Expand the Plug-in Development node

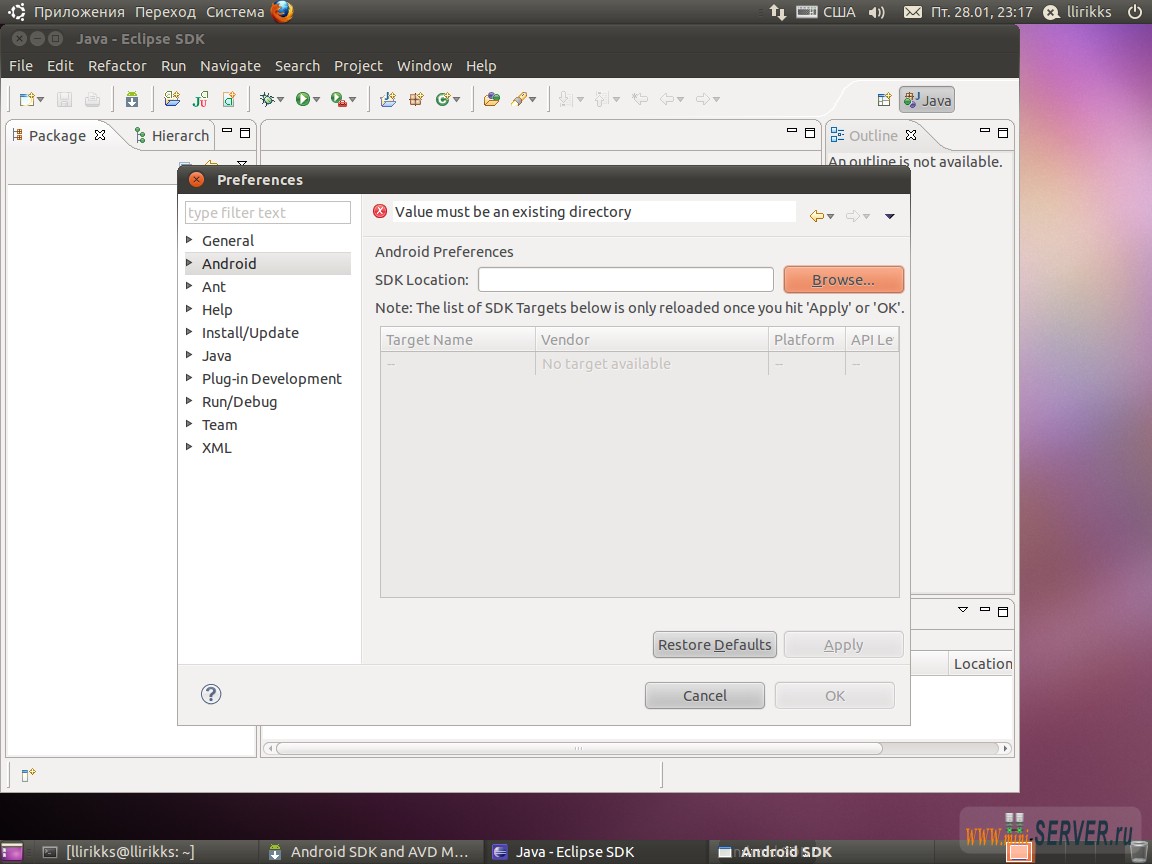point(190,378)
